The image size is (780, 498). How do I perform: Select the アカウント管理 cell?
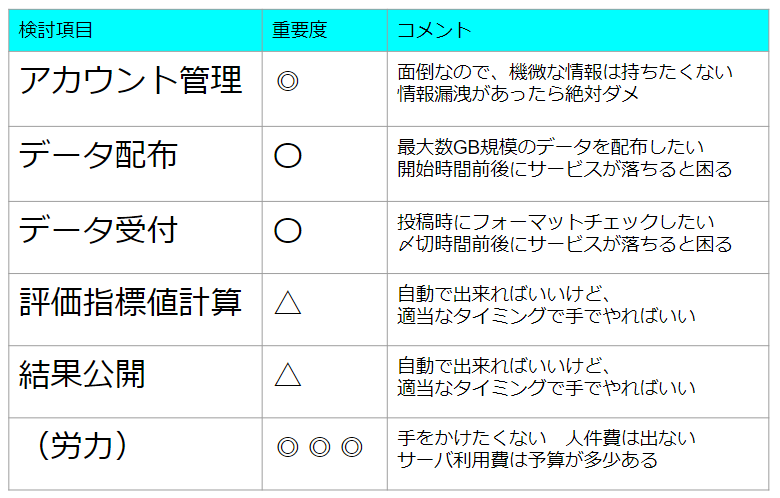pos(131,81)
